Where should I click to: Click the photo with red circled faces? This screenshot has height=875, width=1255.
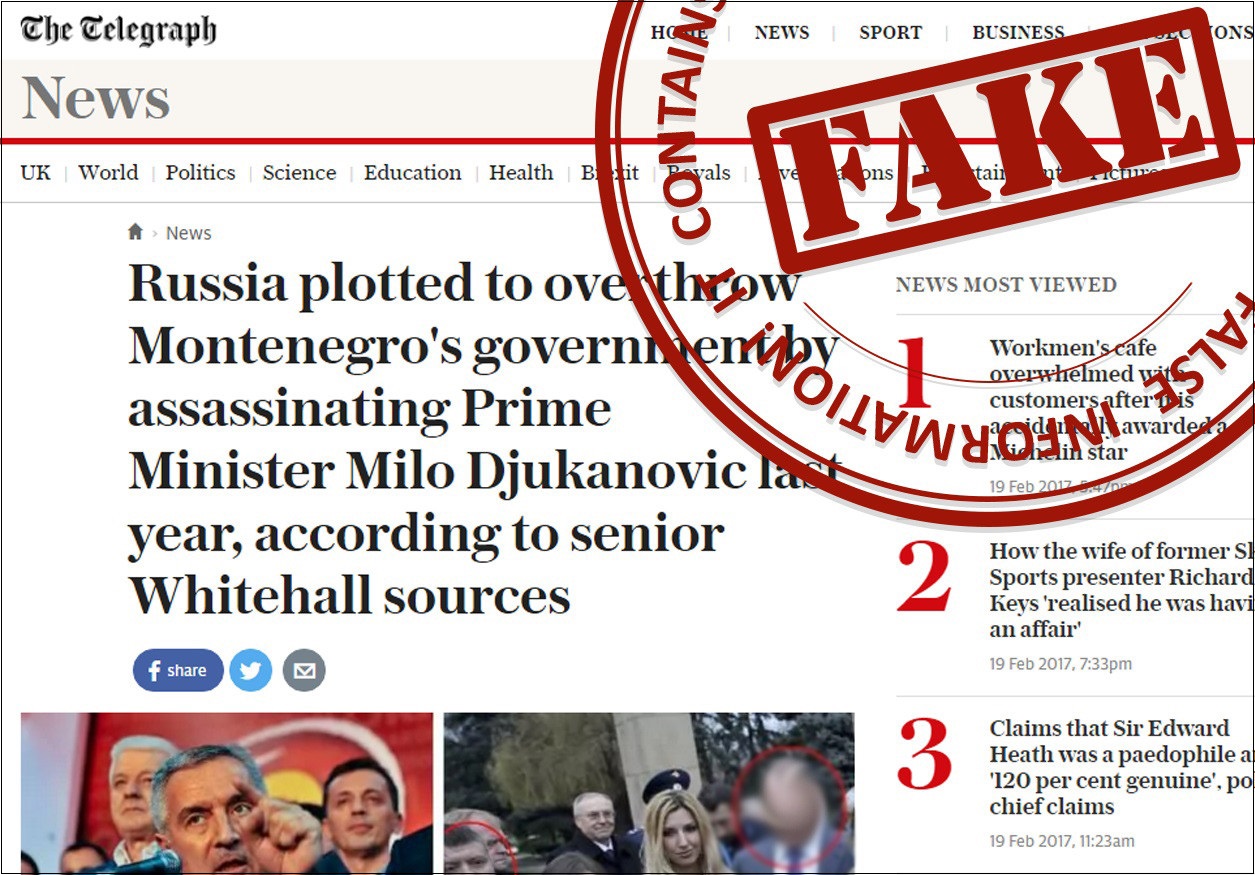pyautogui.click(x=649, y=793)
